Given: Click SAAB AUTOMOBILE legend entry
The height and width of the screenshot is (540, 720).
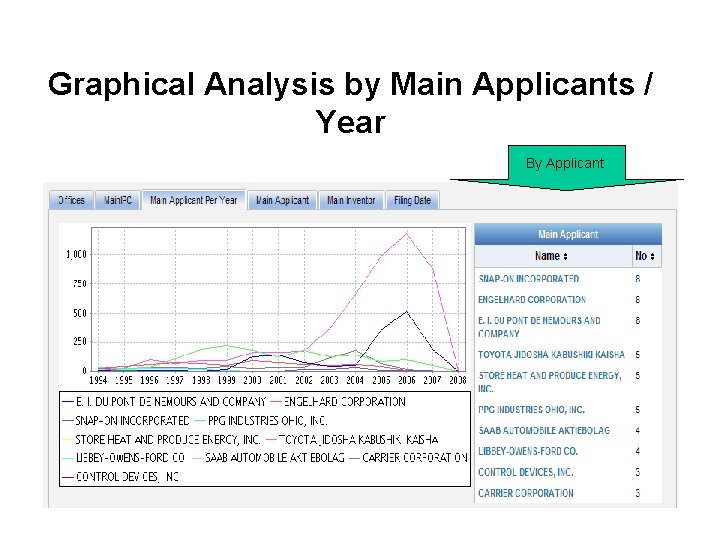Looking at the screenshot, I should pos(269,458).
